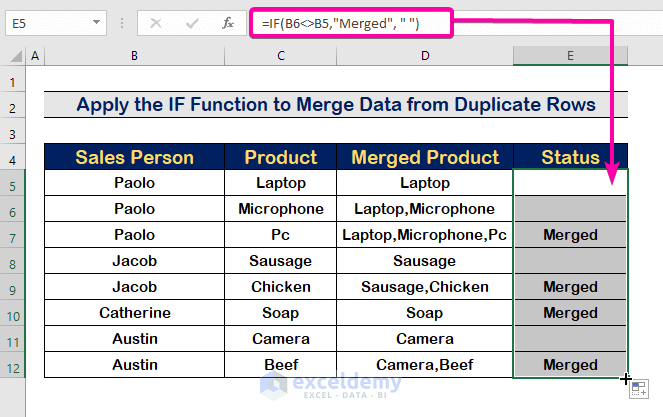Viewport: 663px width, 417px height.
Task: Select column C header
Action: [281, 56]
